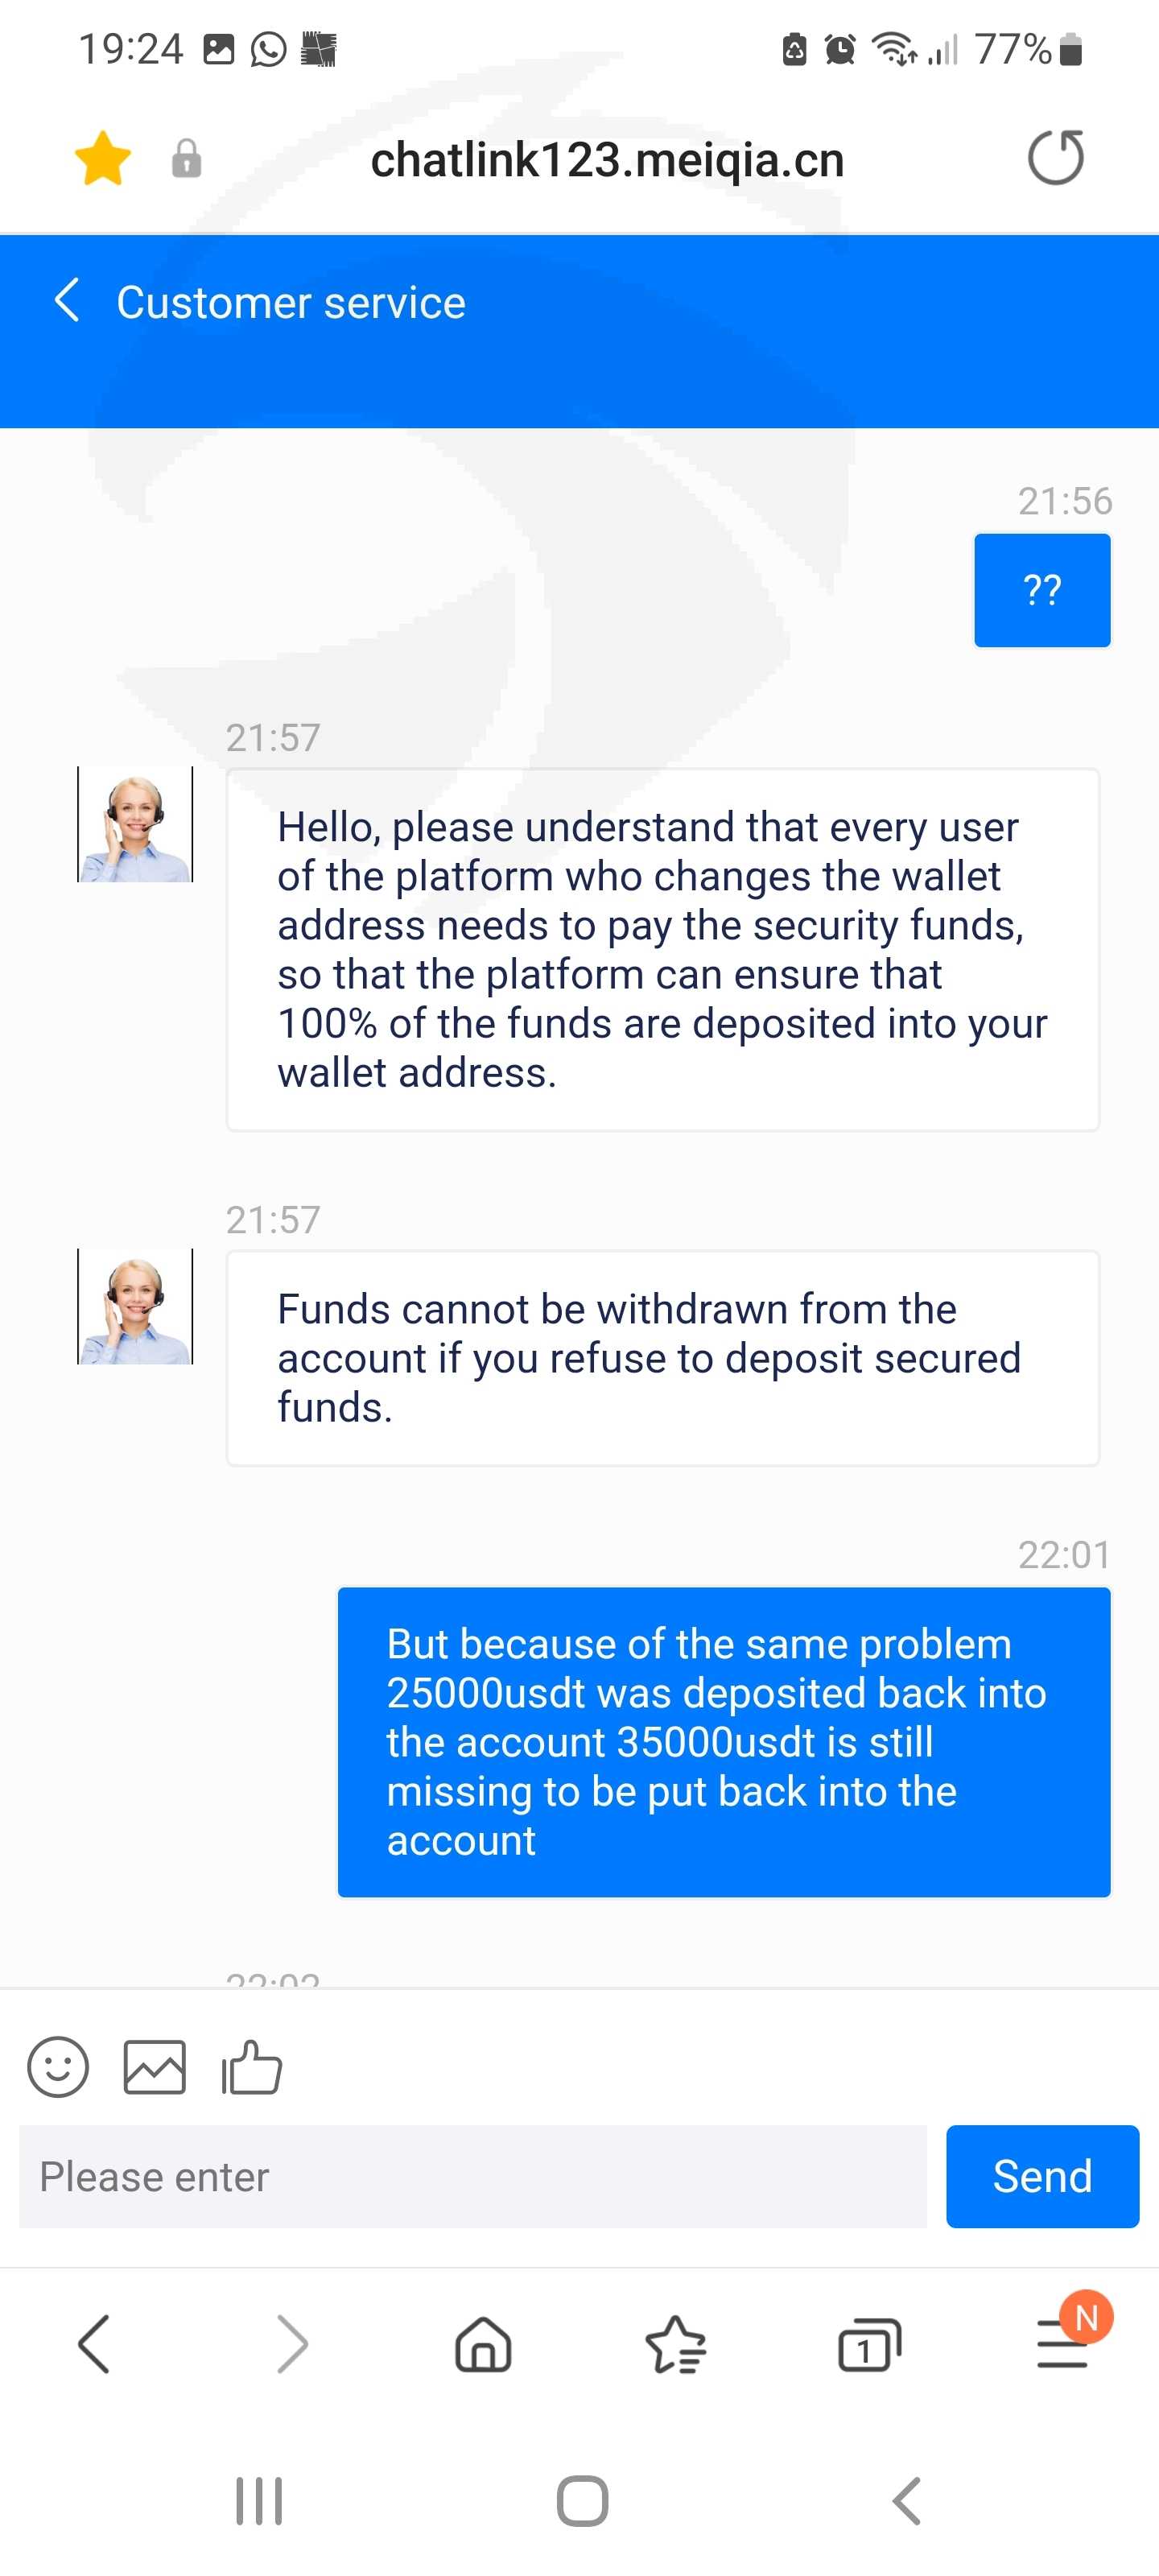
Task: Tap the yellow bookmark star icon
Action: pos(103,158)
